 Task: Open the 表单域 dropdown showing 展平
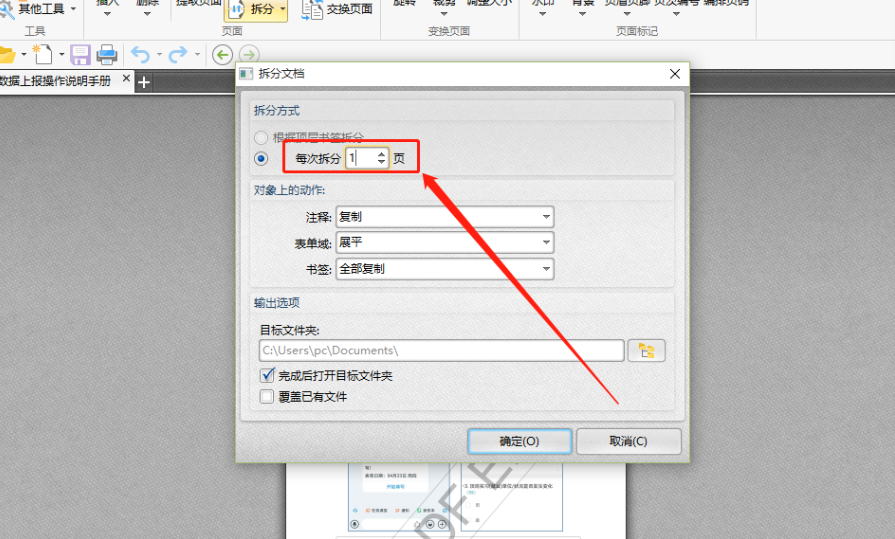(445, 243)
